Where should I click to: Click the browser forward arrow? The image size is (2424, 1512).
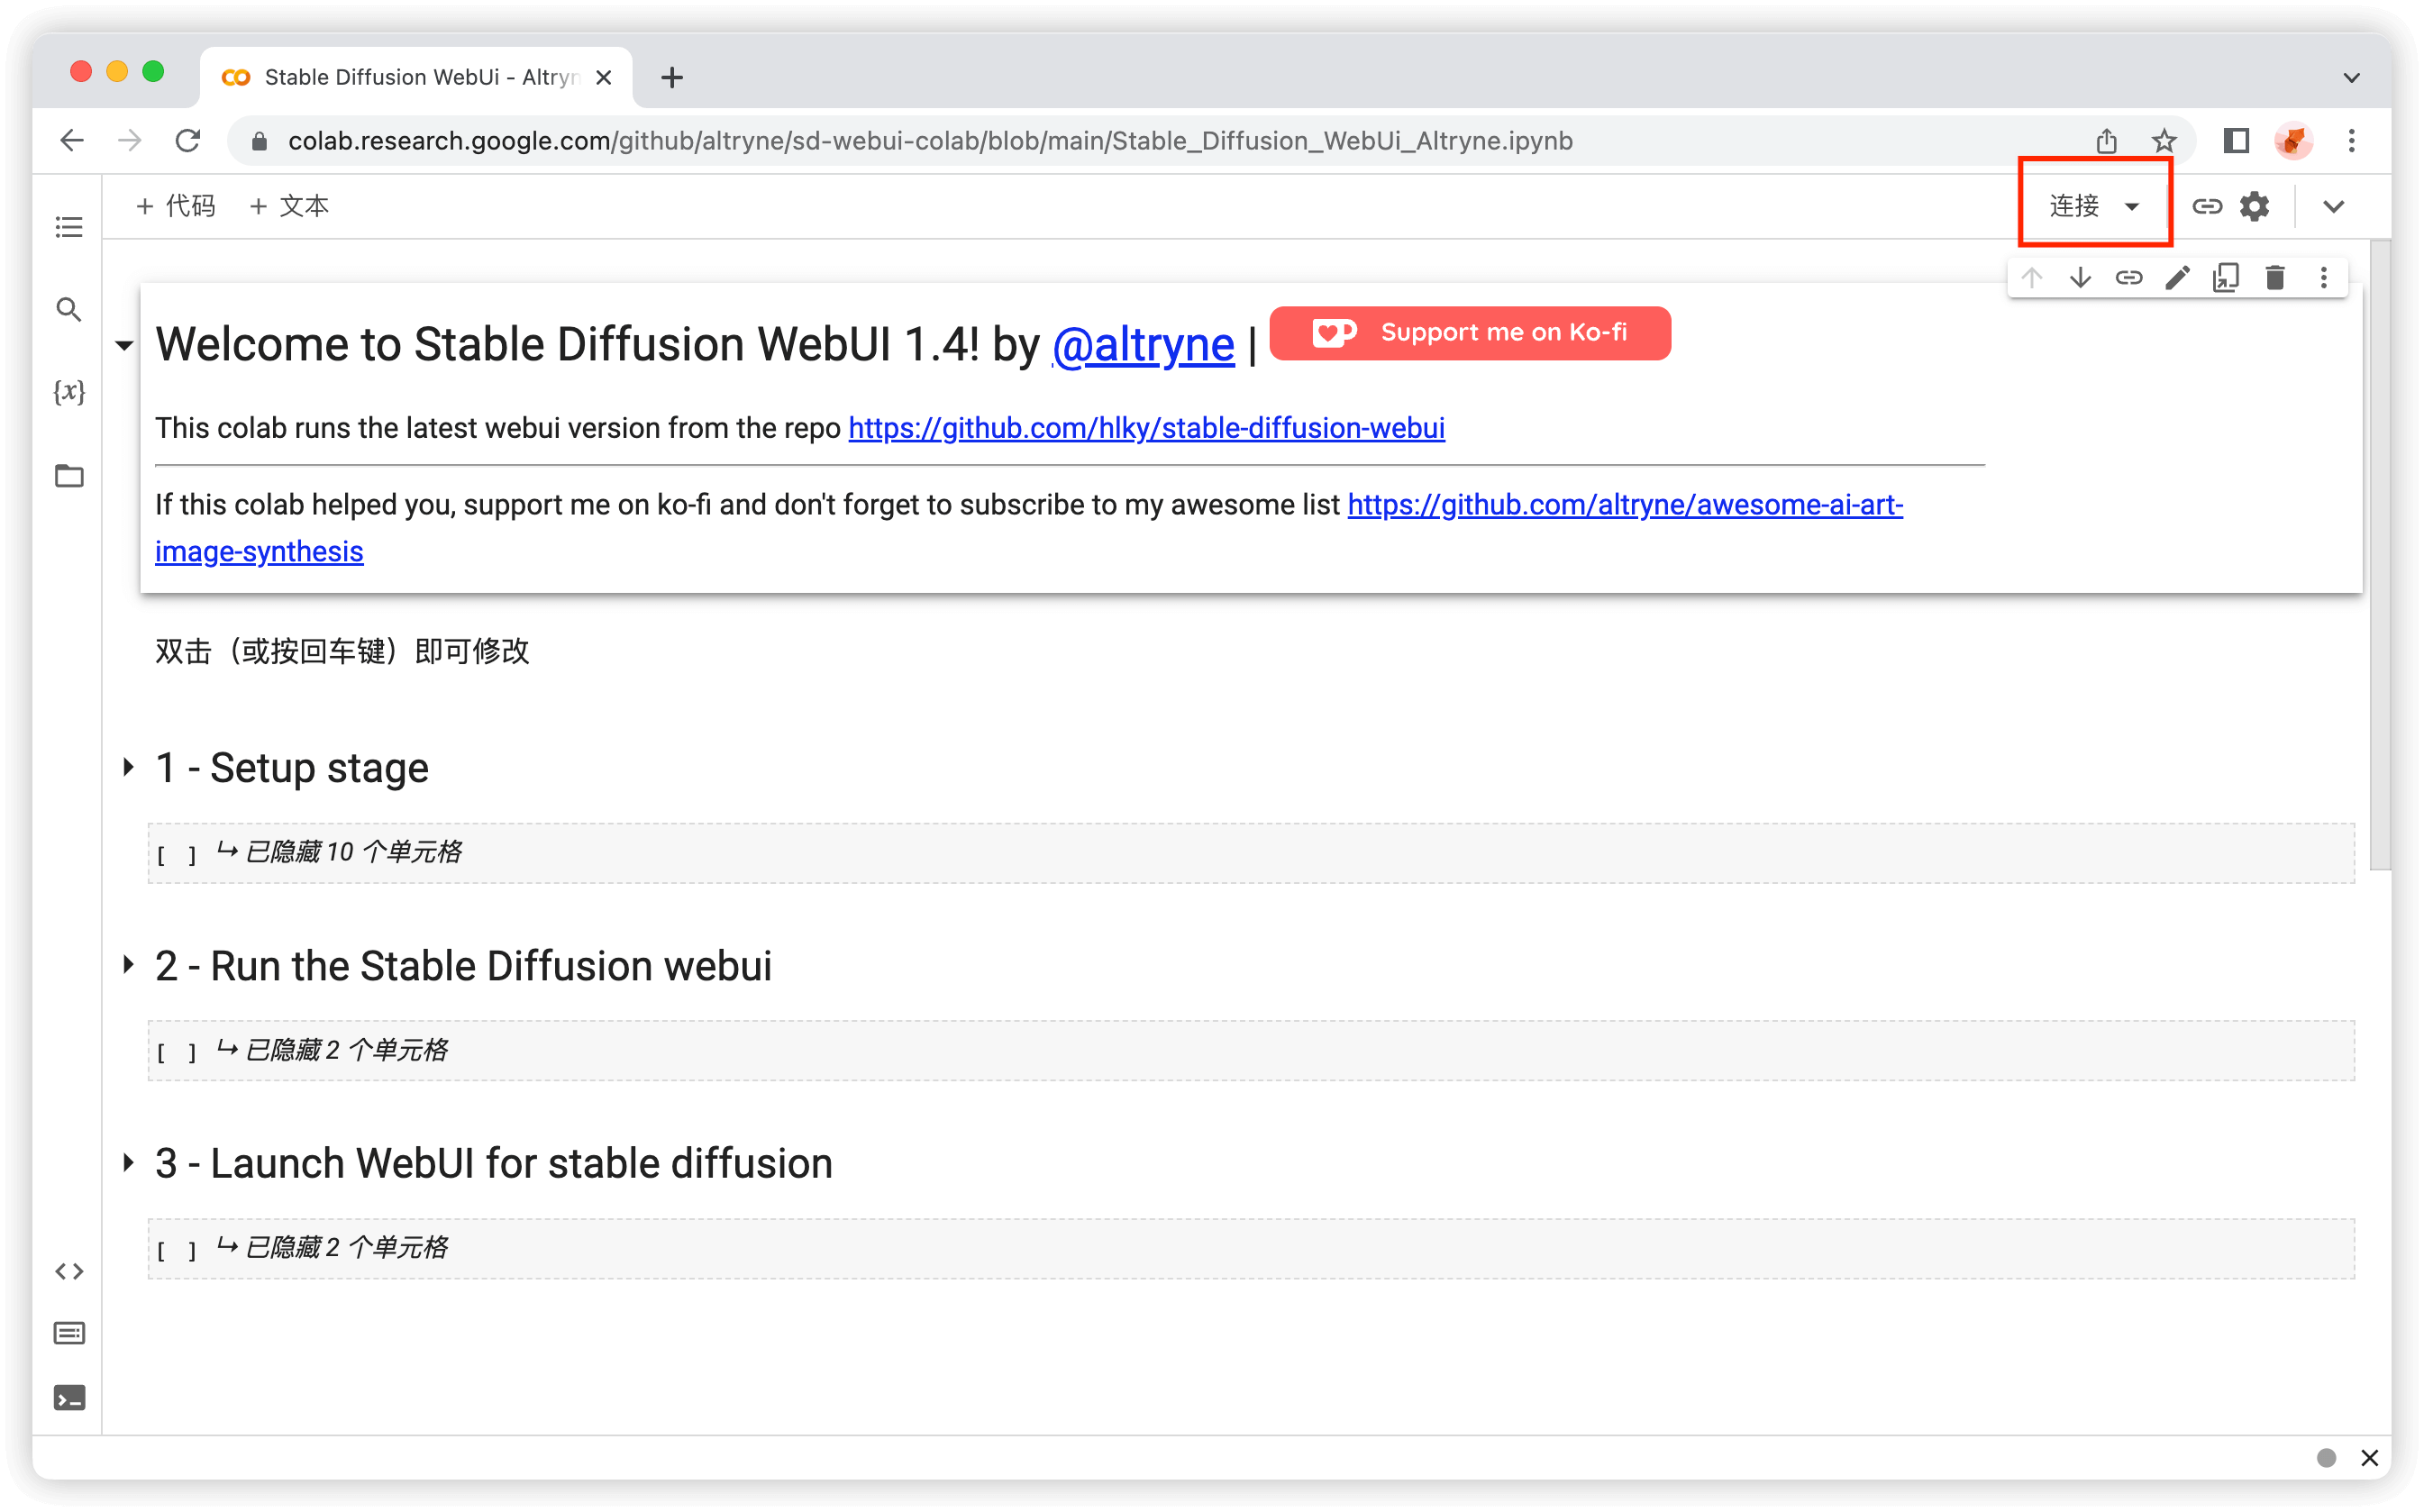(x=130, y=141)
